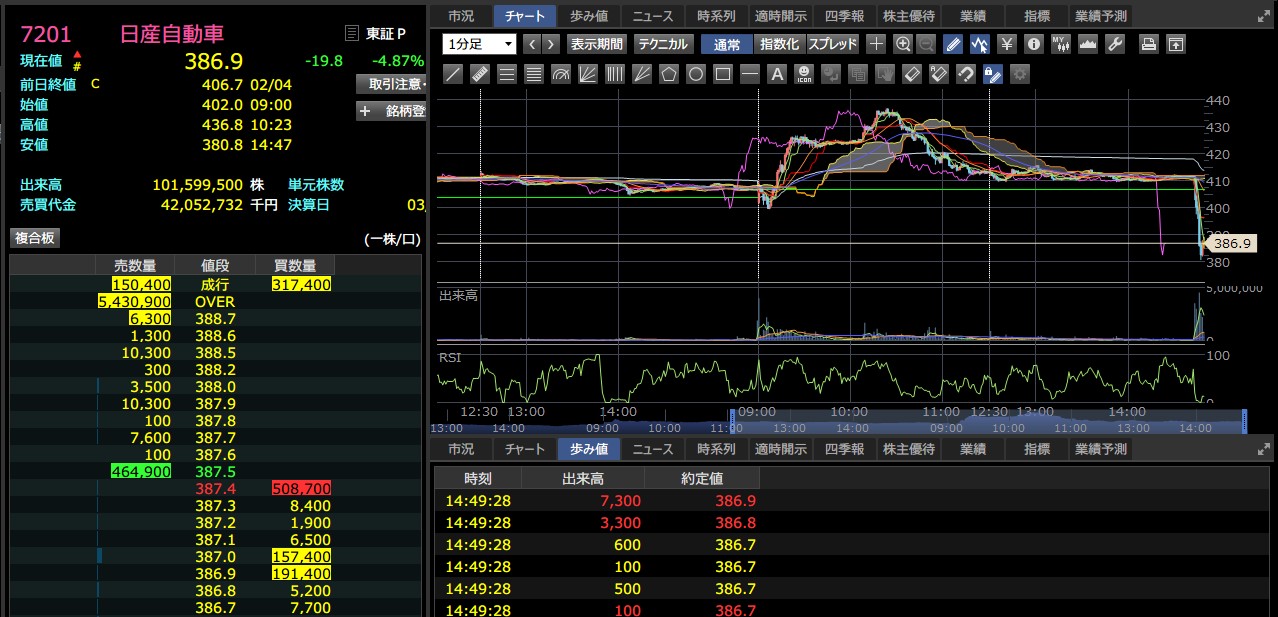Select the text label A tool
The image size is (1278, 617).
(x=777, y=74)
